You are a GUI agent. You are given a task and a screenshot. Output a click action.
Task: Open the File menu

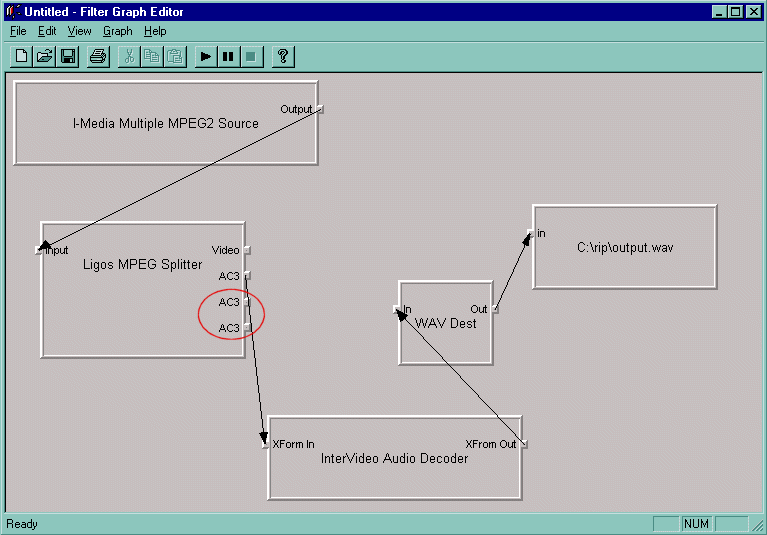18,31
